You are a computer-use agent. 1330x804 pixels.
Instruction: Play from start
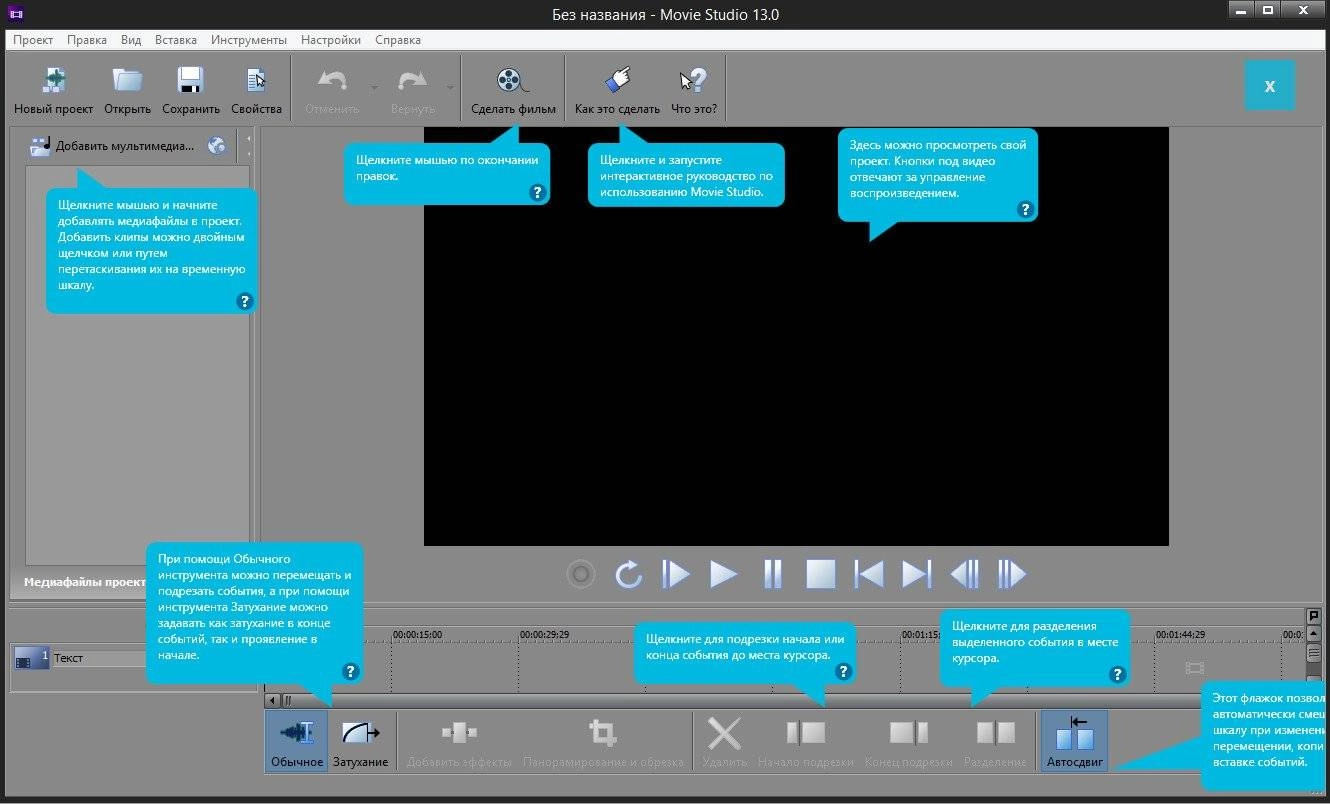676,574
